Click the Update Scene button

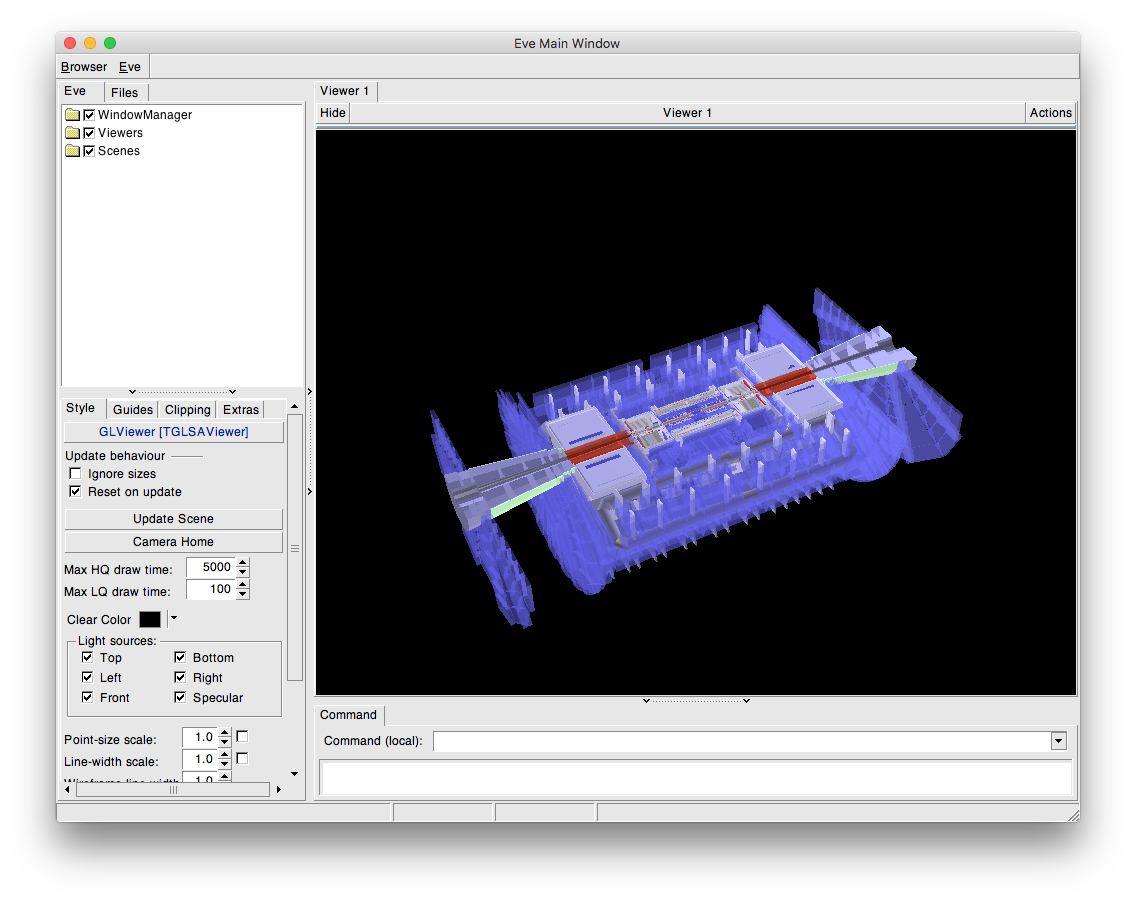[173, 519]
